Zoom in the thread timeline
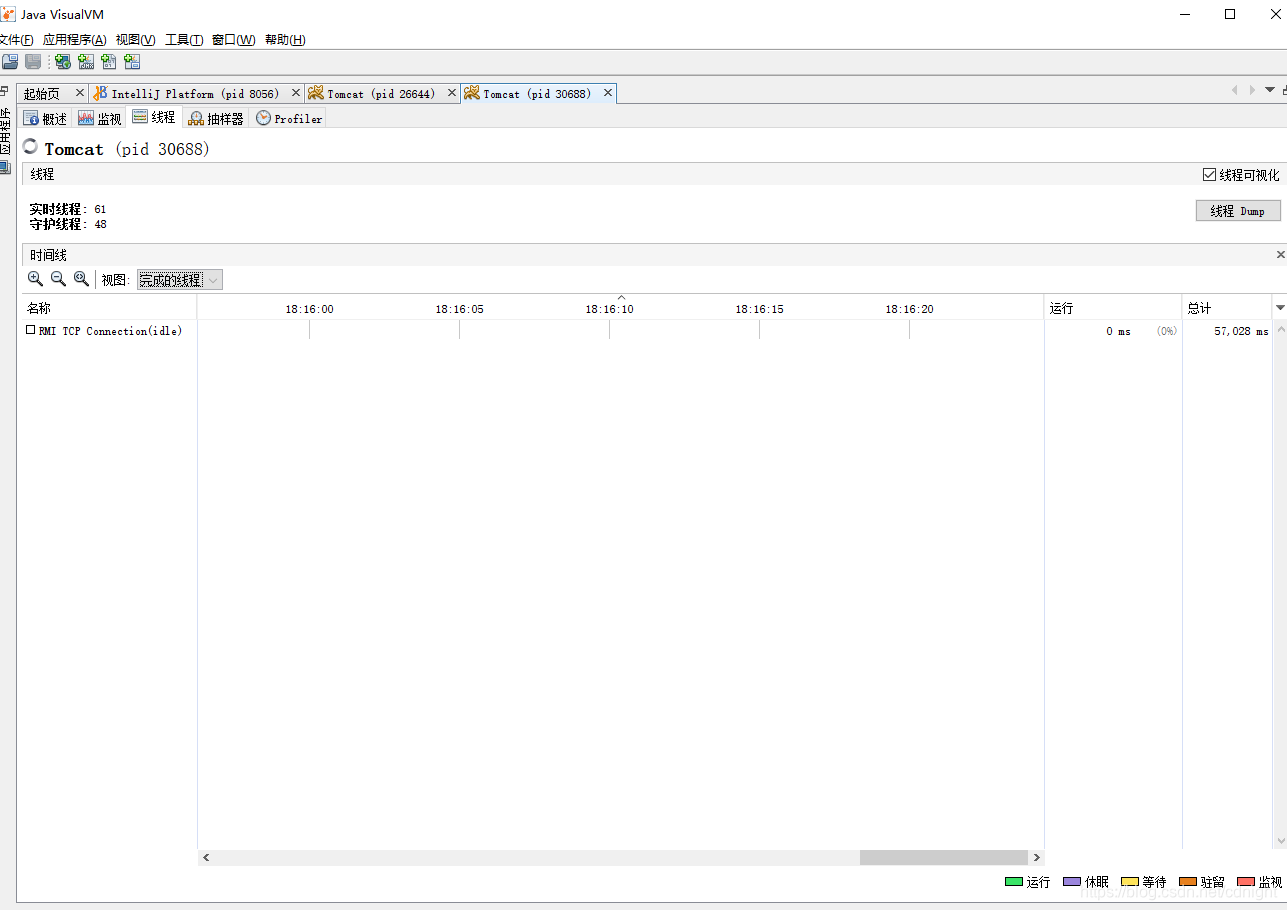 (x=35, y=279)
